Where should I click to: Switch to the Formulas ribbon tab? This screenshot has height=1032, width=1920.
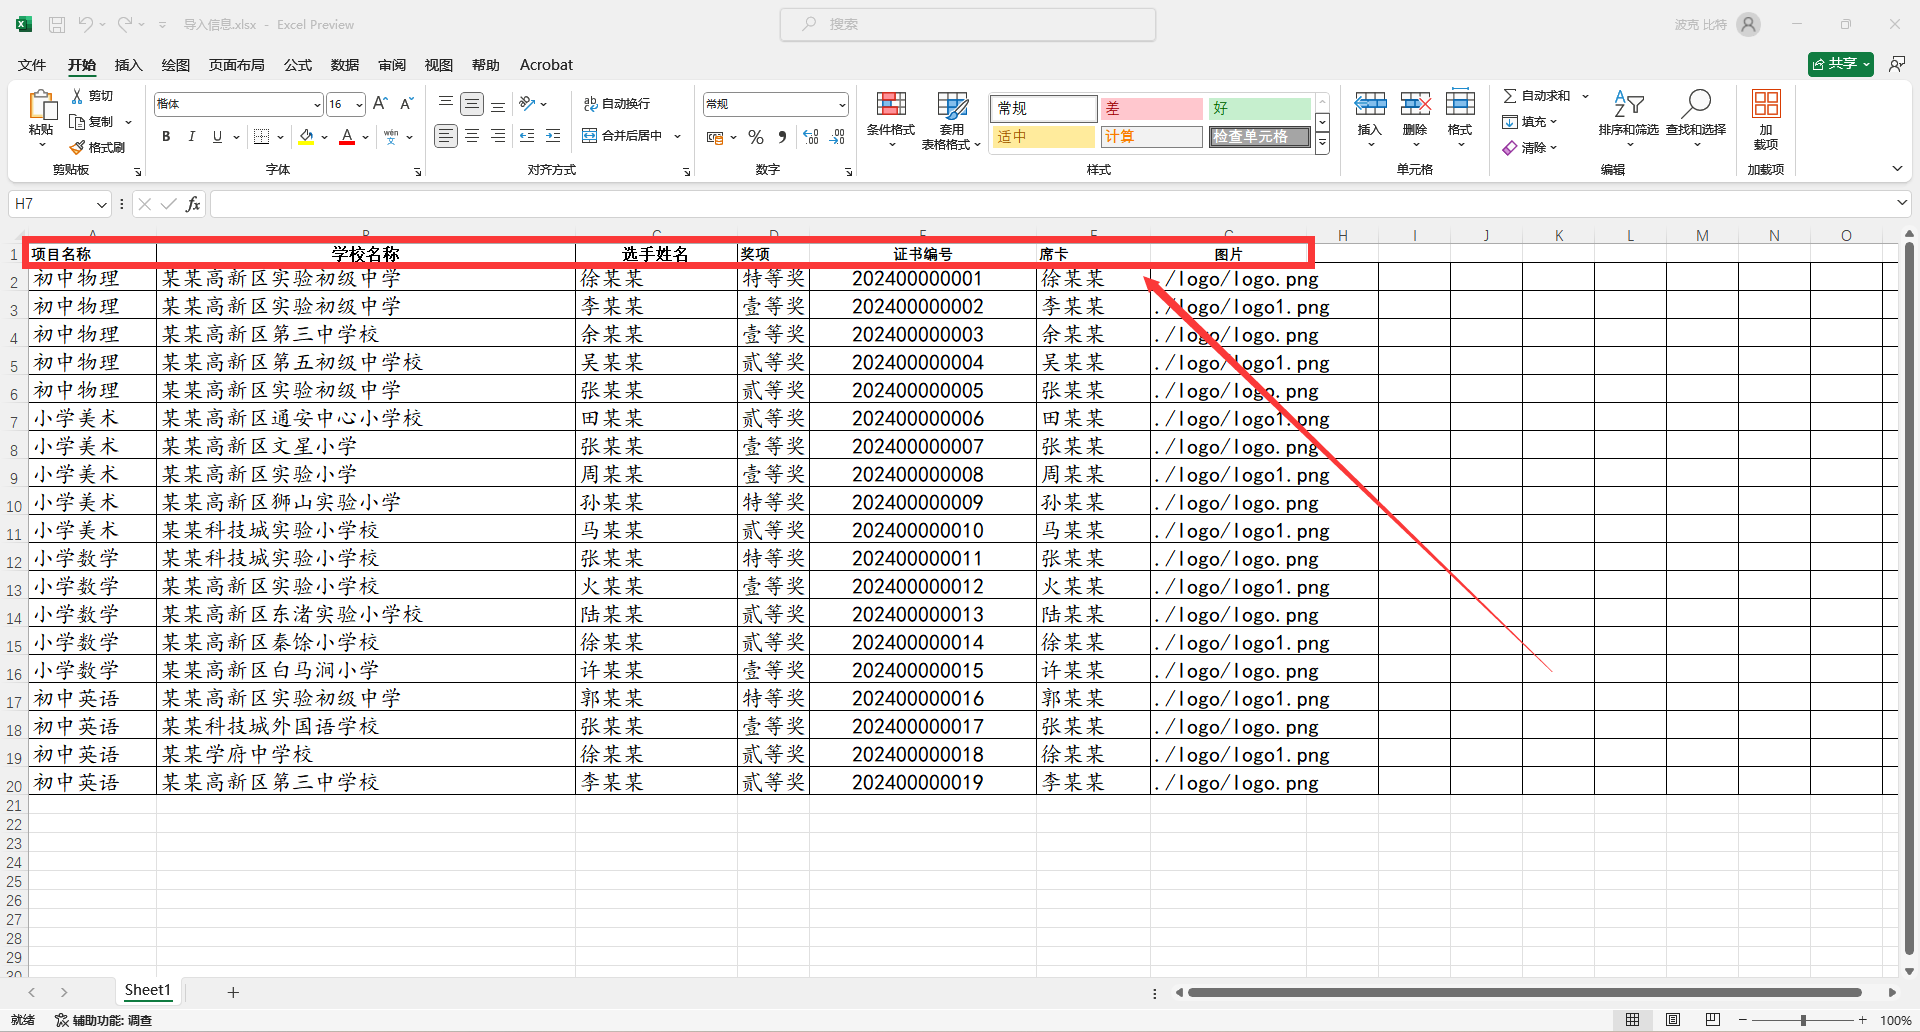click(297, 65)
